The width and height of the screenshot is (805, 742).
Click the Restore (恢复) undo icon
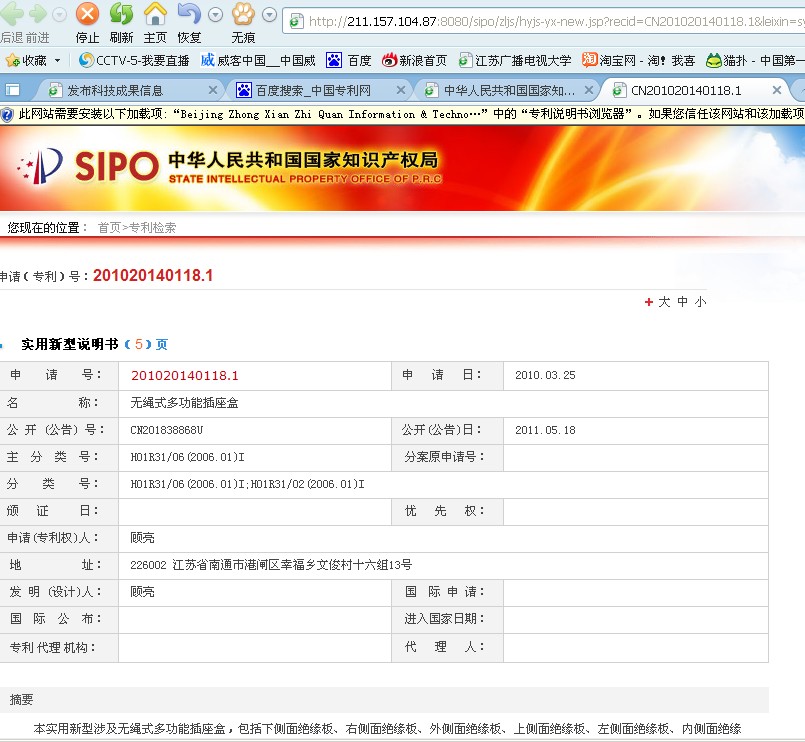click(x=188, y=15)
